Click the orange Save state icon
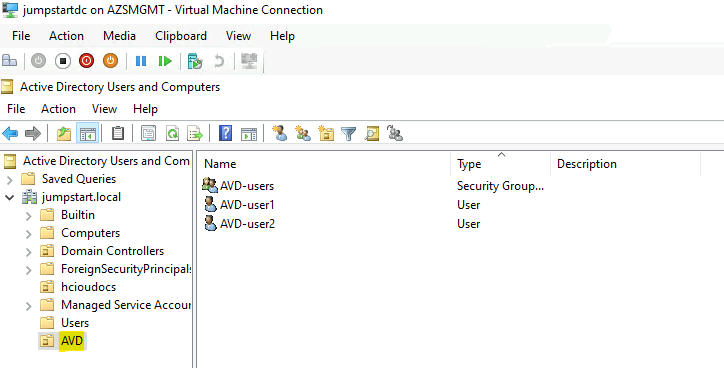The width and height of the screenshot is (724, 368). click(x=110, y=61)
